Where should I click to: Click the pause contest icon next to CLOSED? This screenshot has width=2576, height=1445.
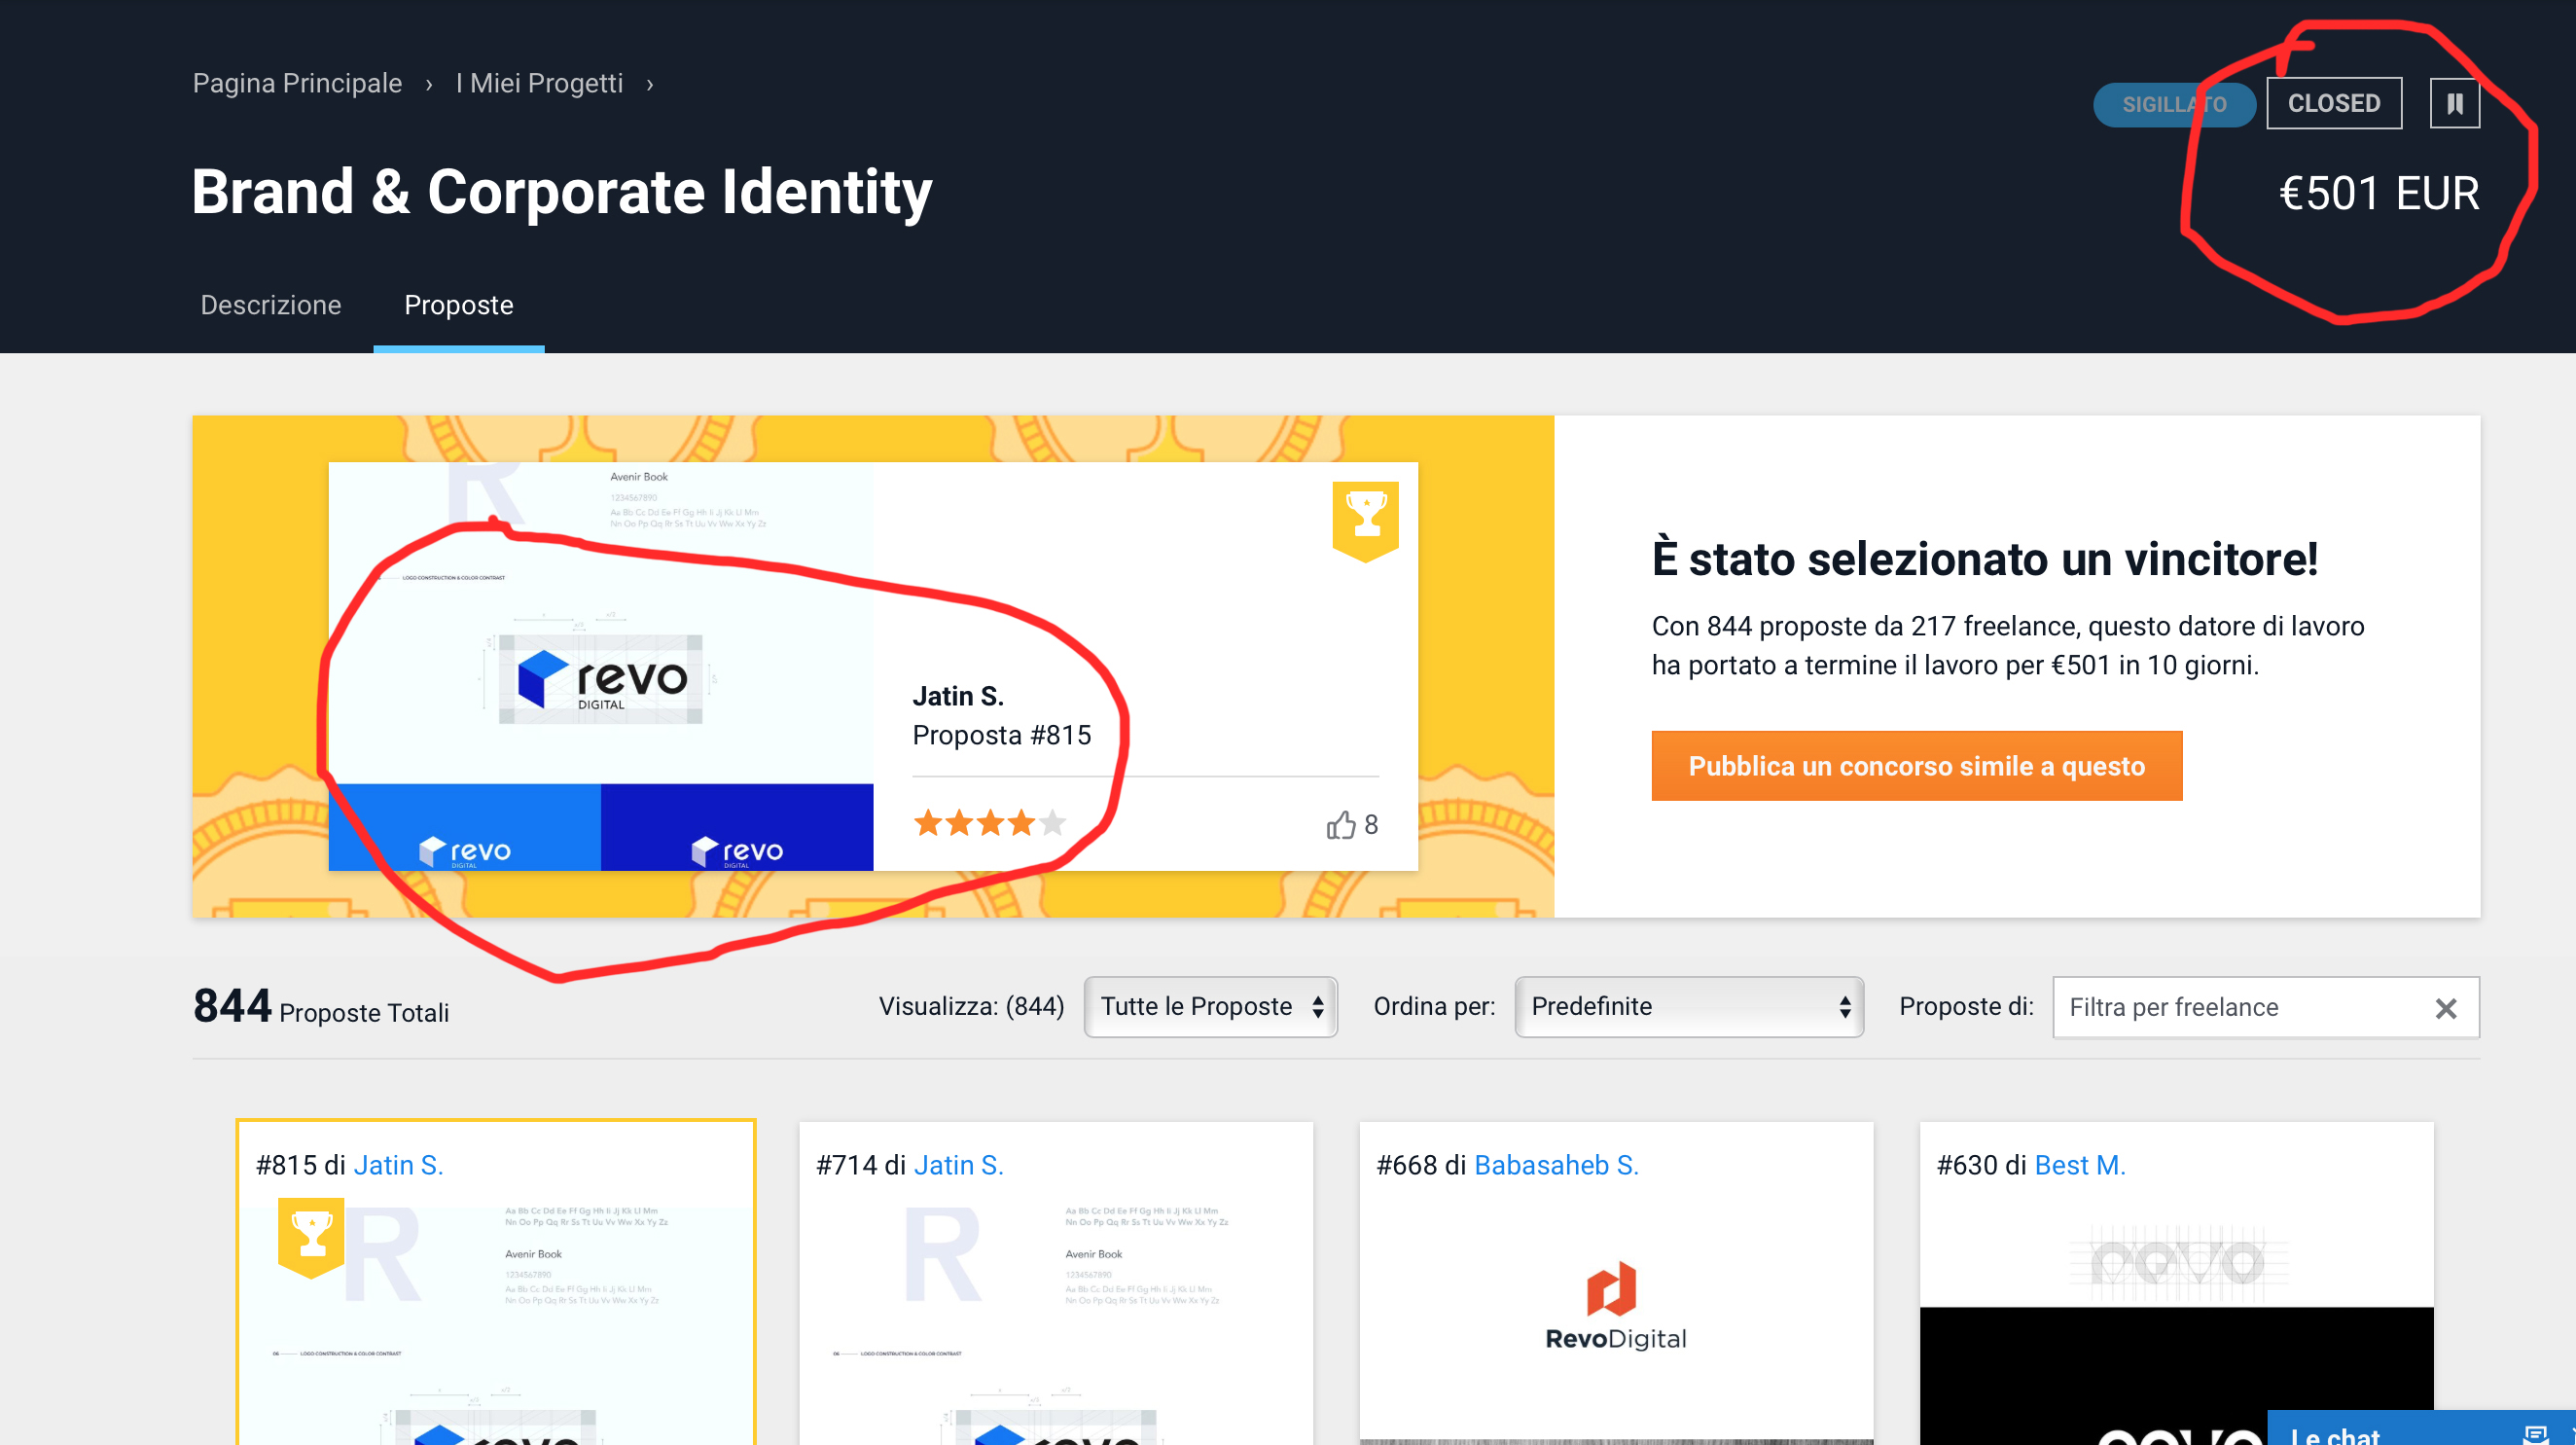(2454, 102)
